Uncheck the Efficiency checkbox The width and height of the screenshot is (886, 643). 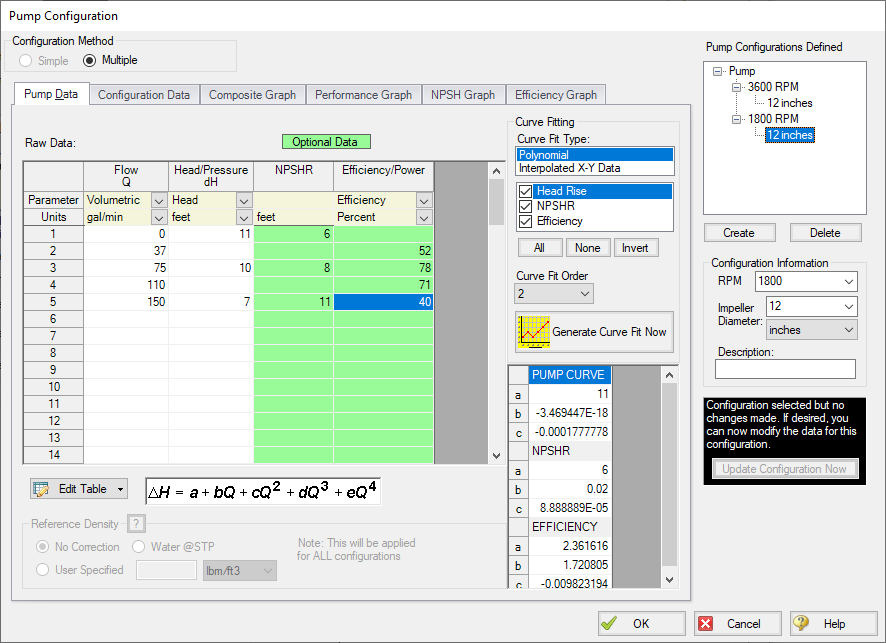(x=526, y=221)
